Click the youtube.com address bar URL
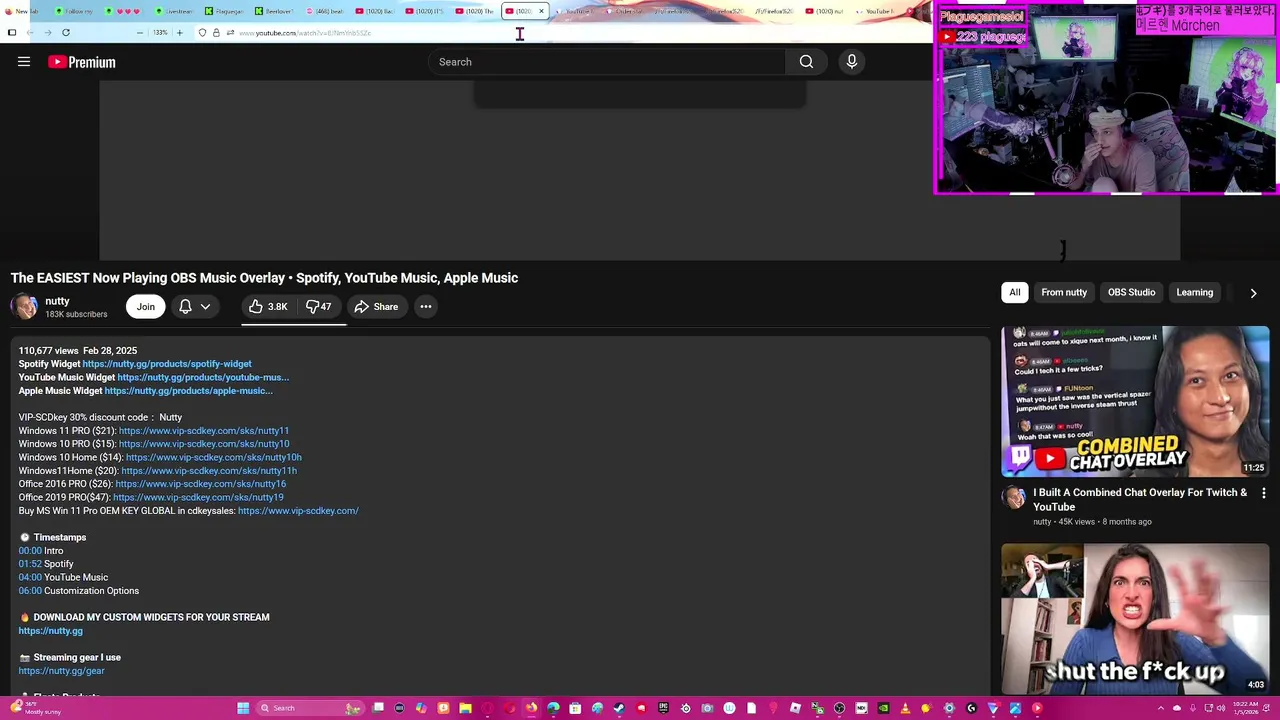This screenshot has width=1280, height=720. (x=305, y=33)
